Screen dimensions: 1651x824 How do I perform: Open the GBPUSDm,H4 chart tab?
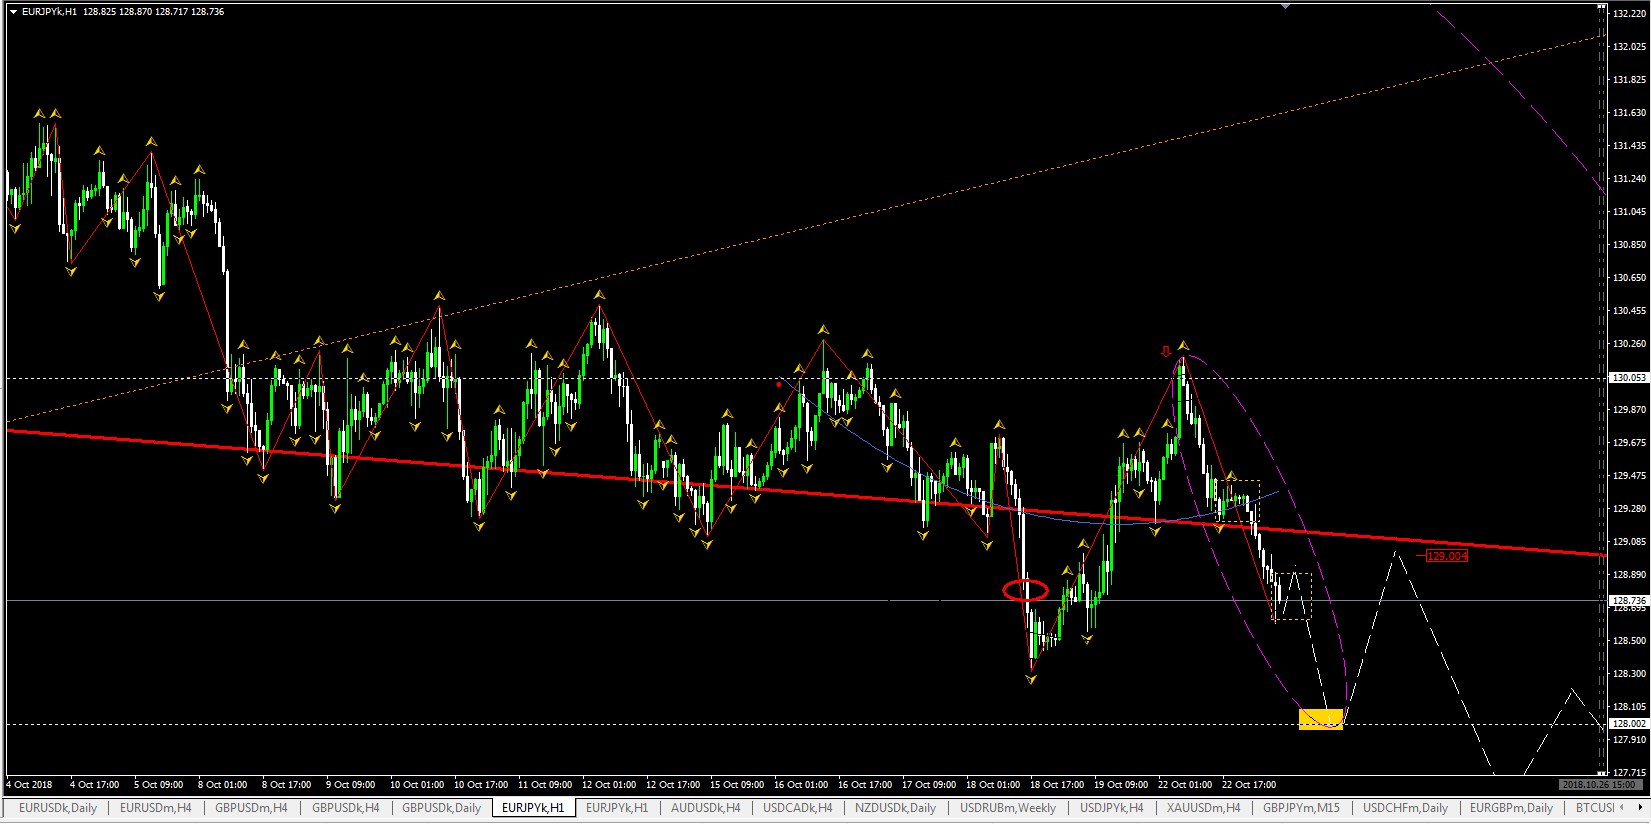coord(251,808)
